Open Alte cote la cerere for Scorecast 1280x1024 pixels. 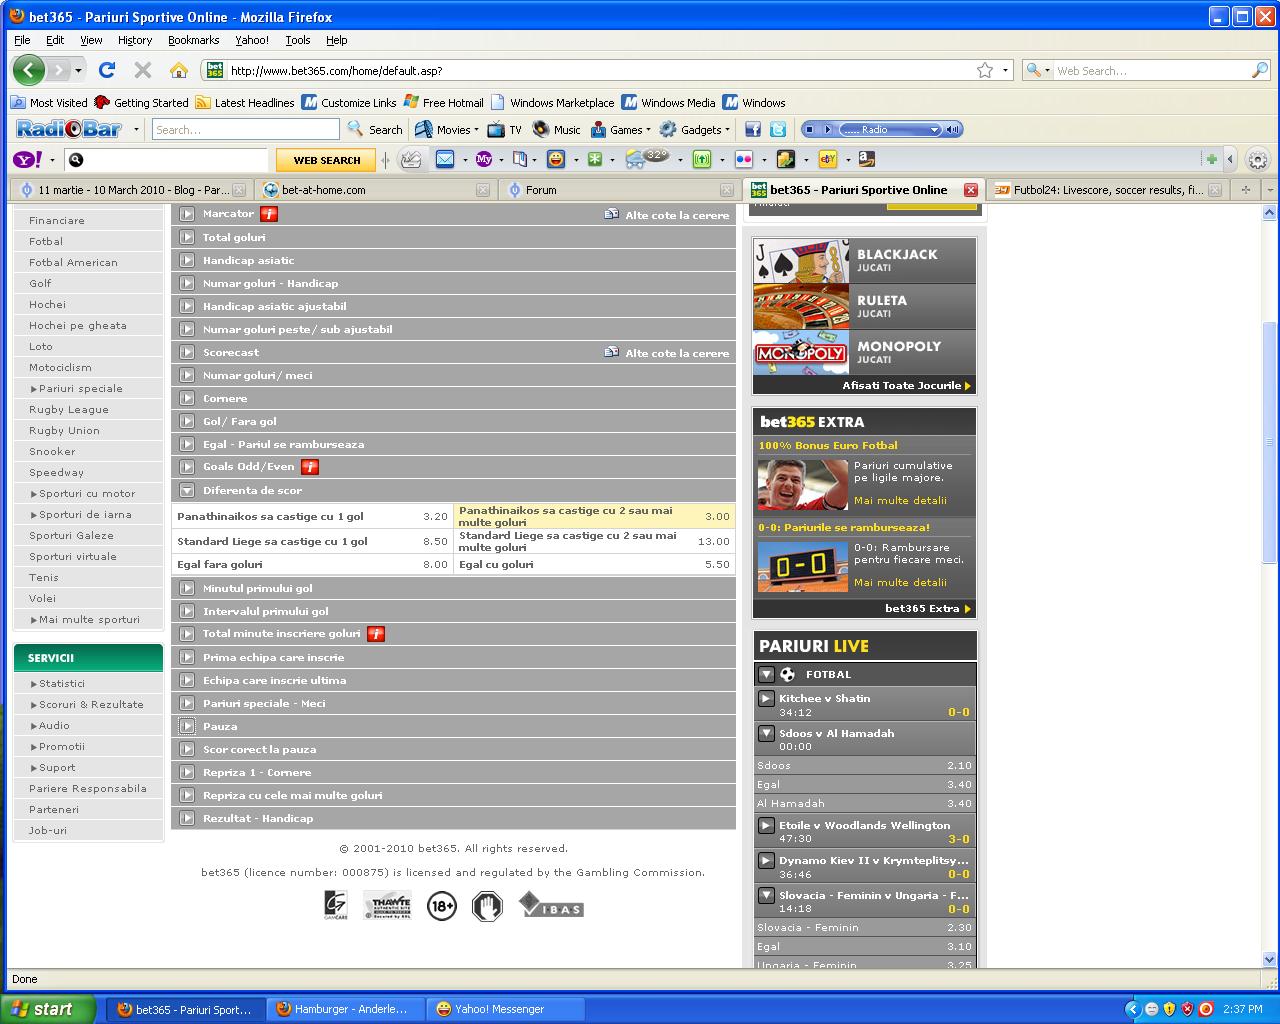point(667,353)
